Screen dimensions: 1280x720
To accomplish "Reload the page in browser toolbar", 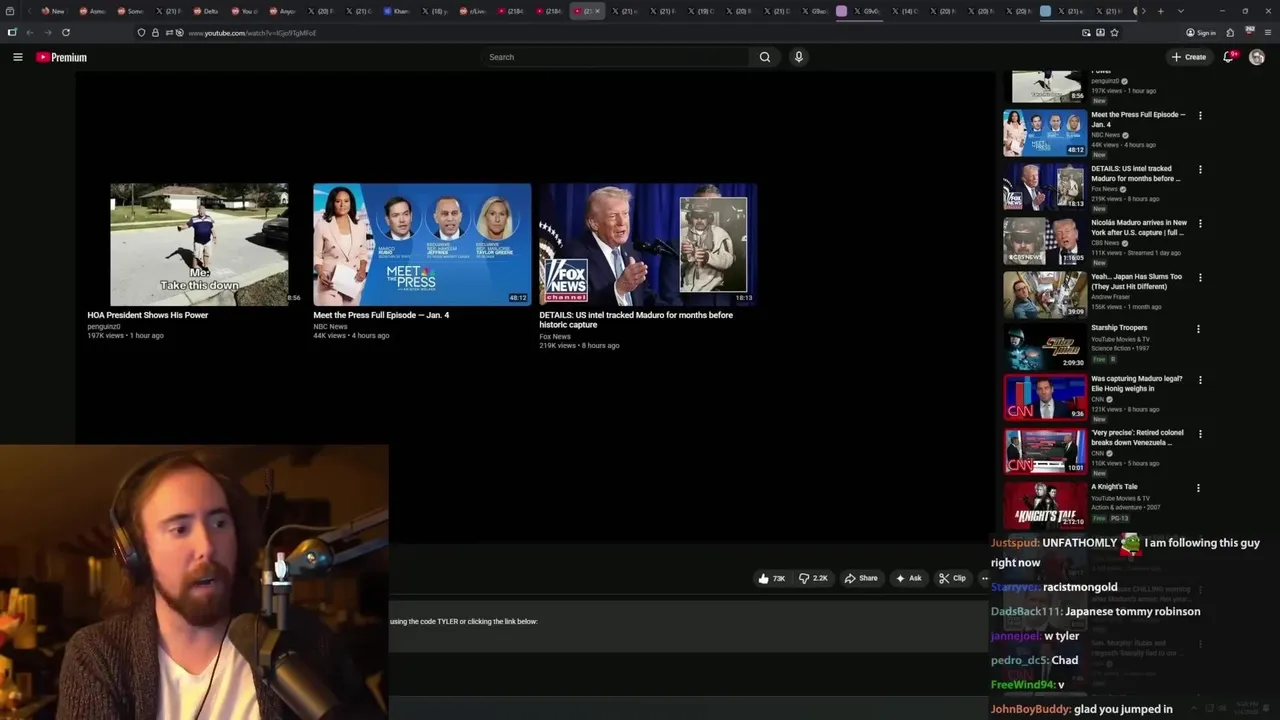I will [66, 32].
